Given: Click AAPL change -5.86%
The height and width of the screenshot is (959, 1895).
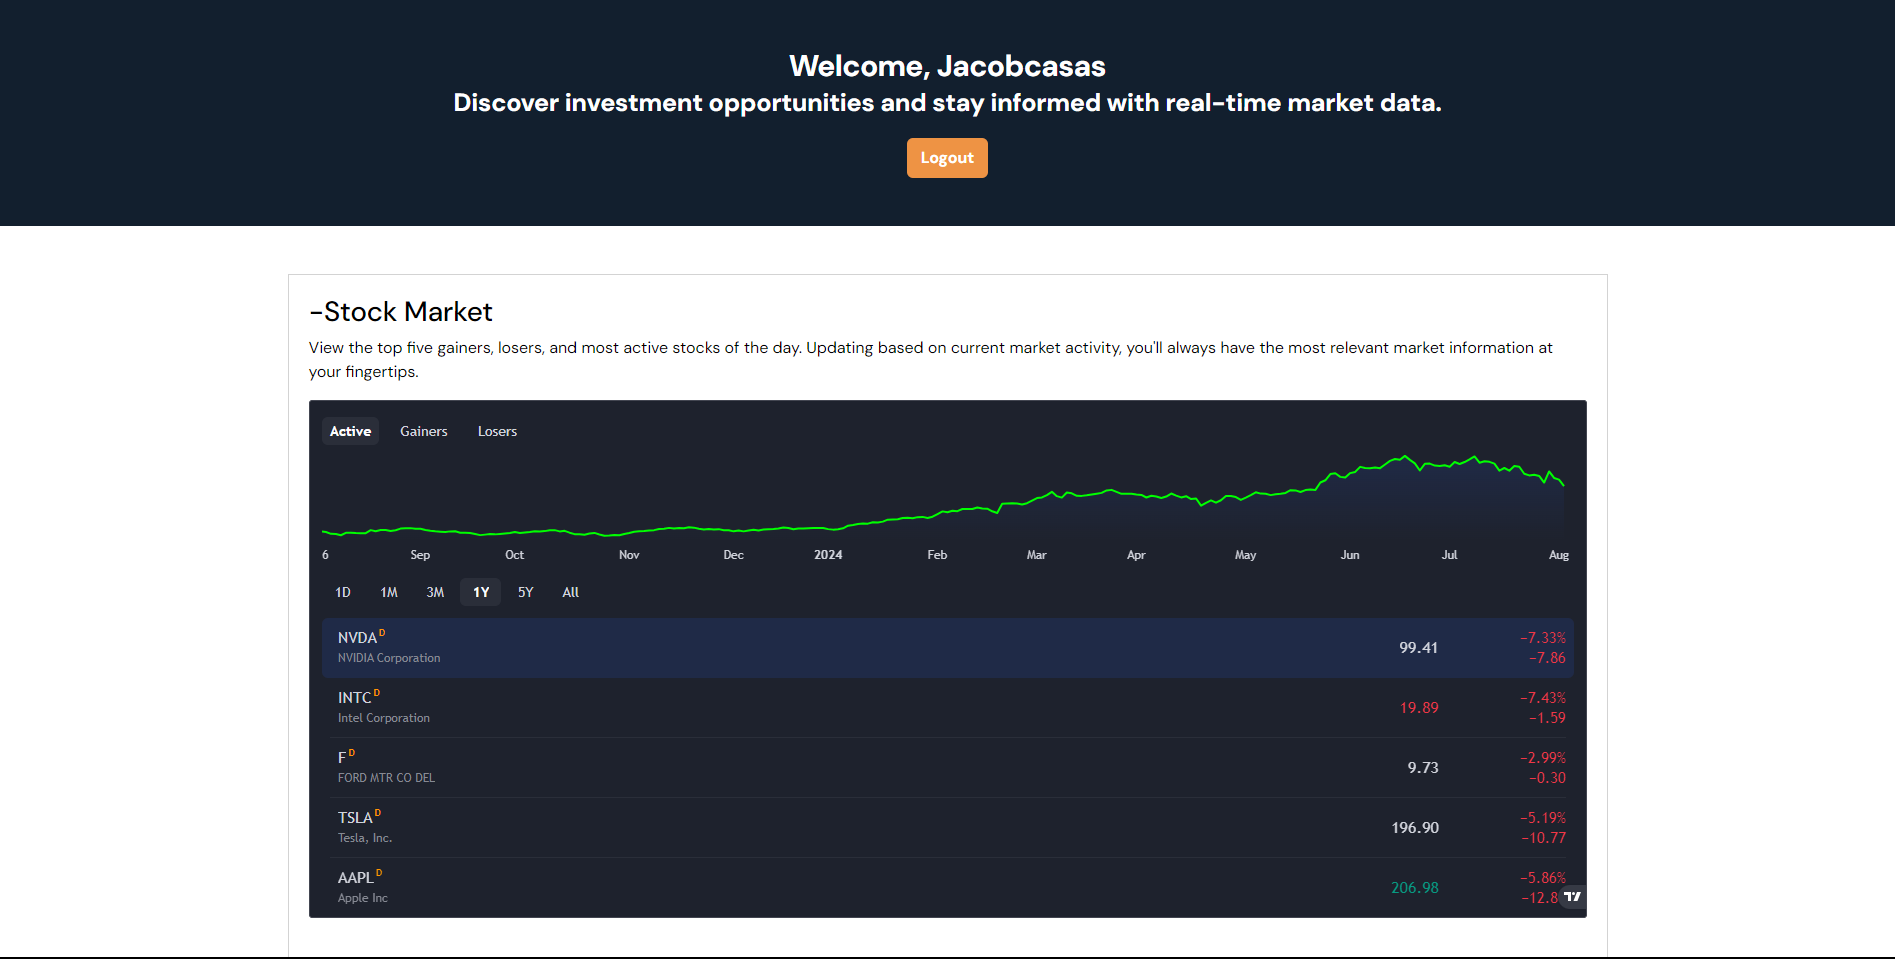Looking at the screenshot, I should (x=1543, y=878).
